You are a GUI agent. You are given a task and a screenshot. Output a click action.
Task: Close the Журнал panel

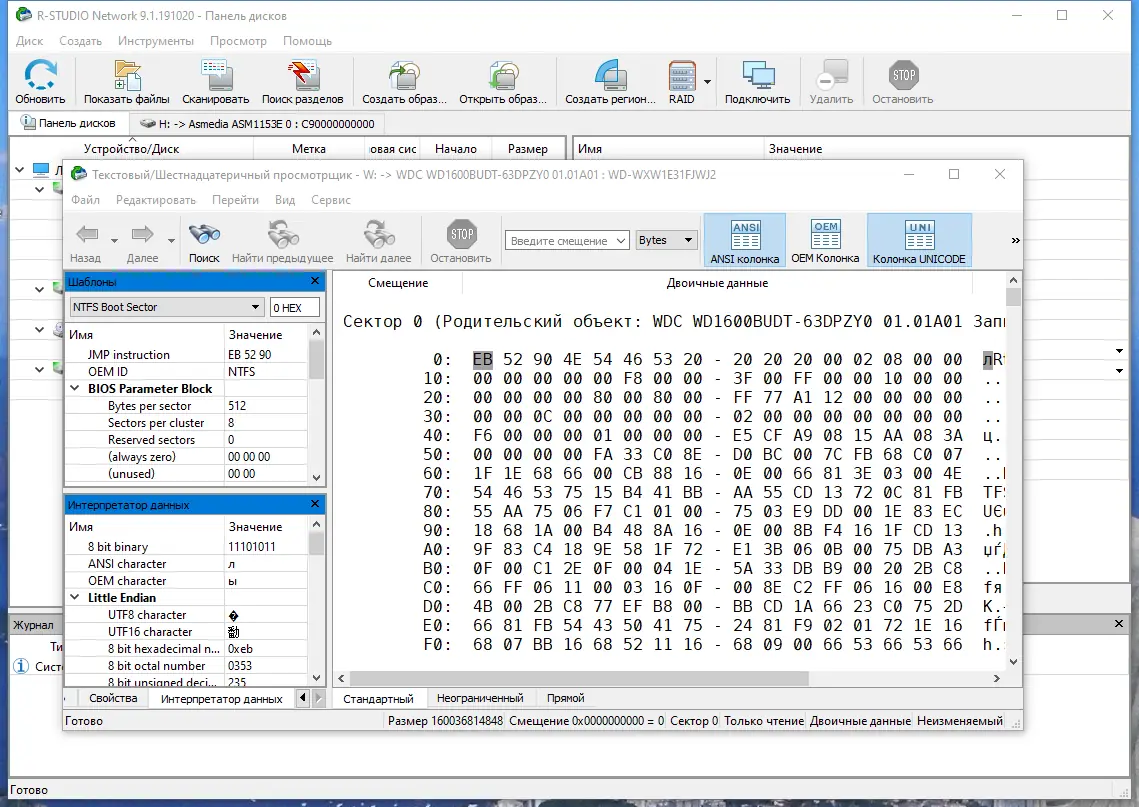pos(1119,624)
